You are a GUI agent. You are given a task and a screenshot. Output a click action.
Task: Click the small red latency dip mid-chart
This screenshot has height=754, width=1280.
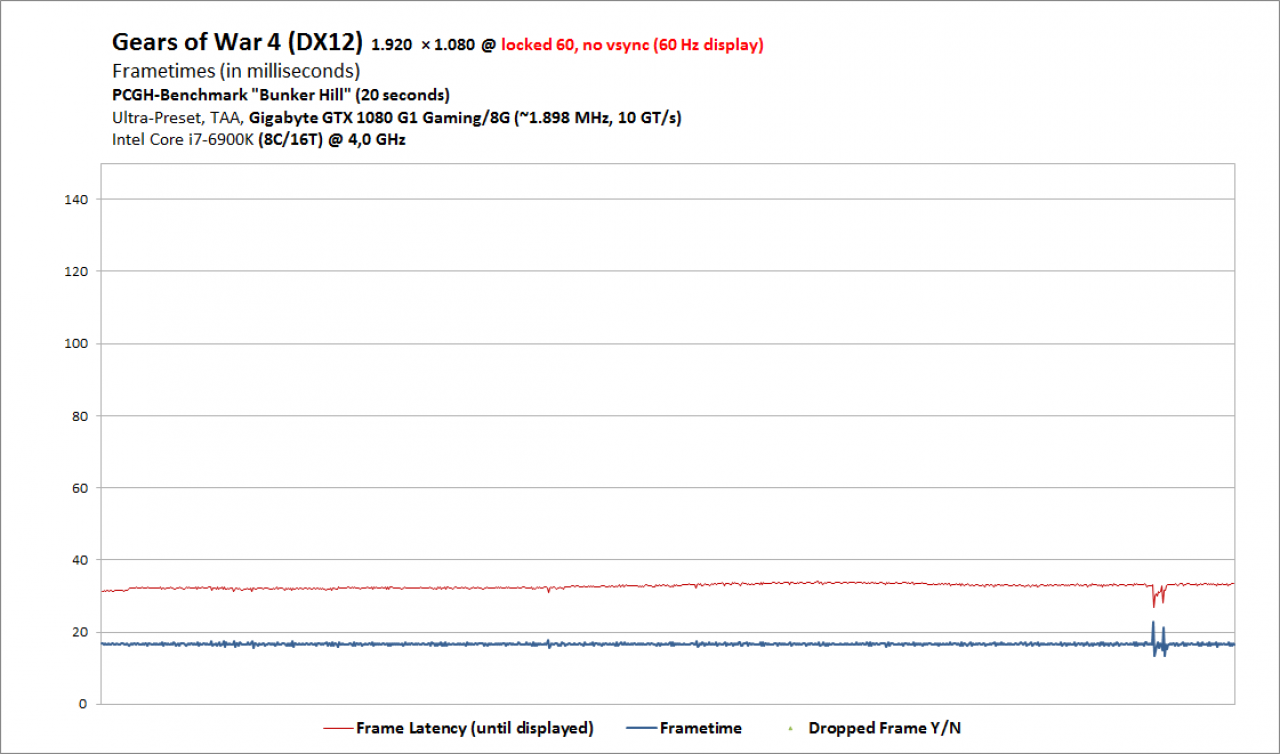[548, 589]
